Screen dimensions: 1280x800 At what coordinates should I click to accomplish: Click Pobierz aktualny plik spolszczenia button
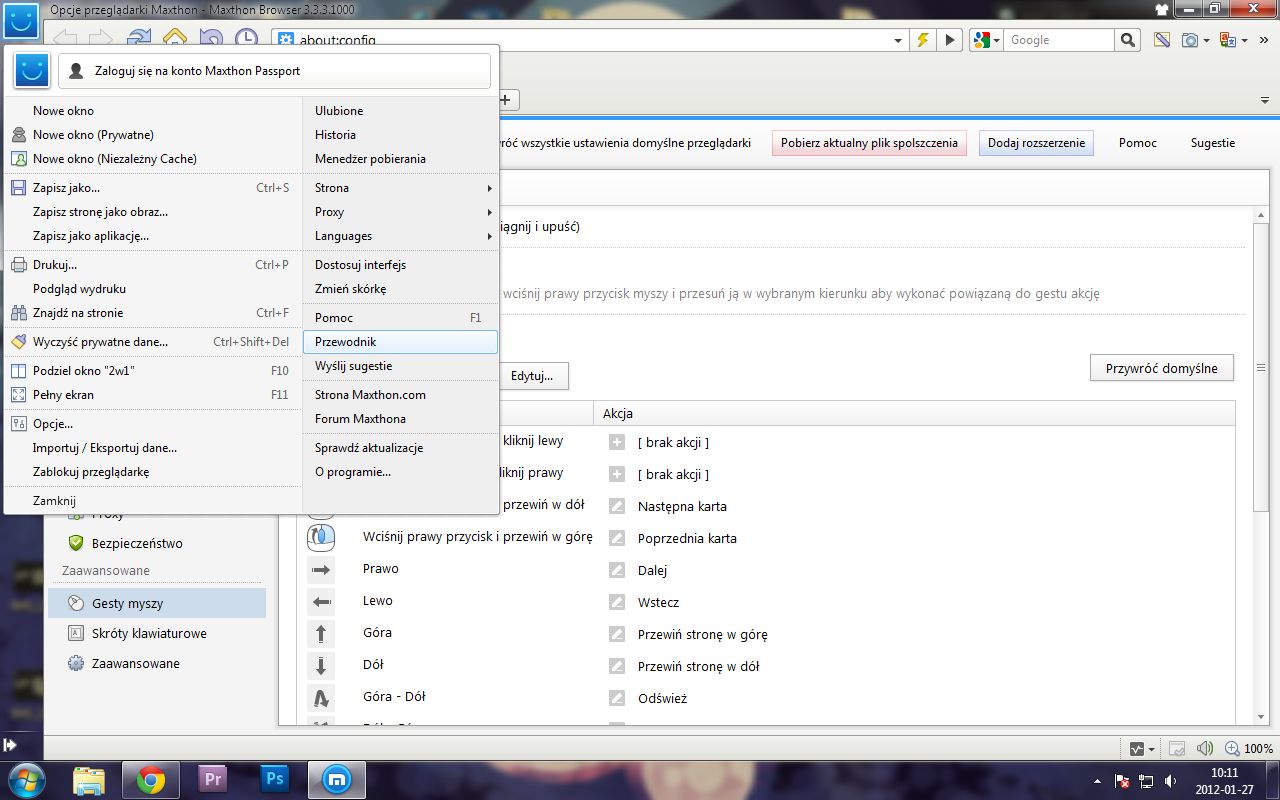point(869,143)
